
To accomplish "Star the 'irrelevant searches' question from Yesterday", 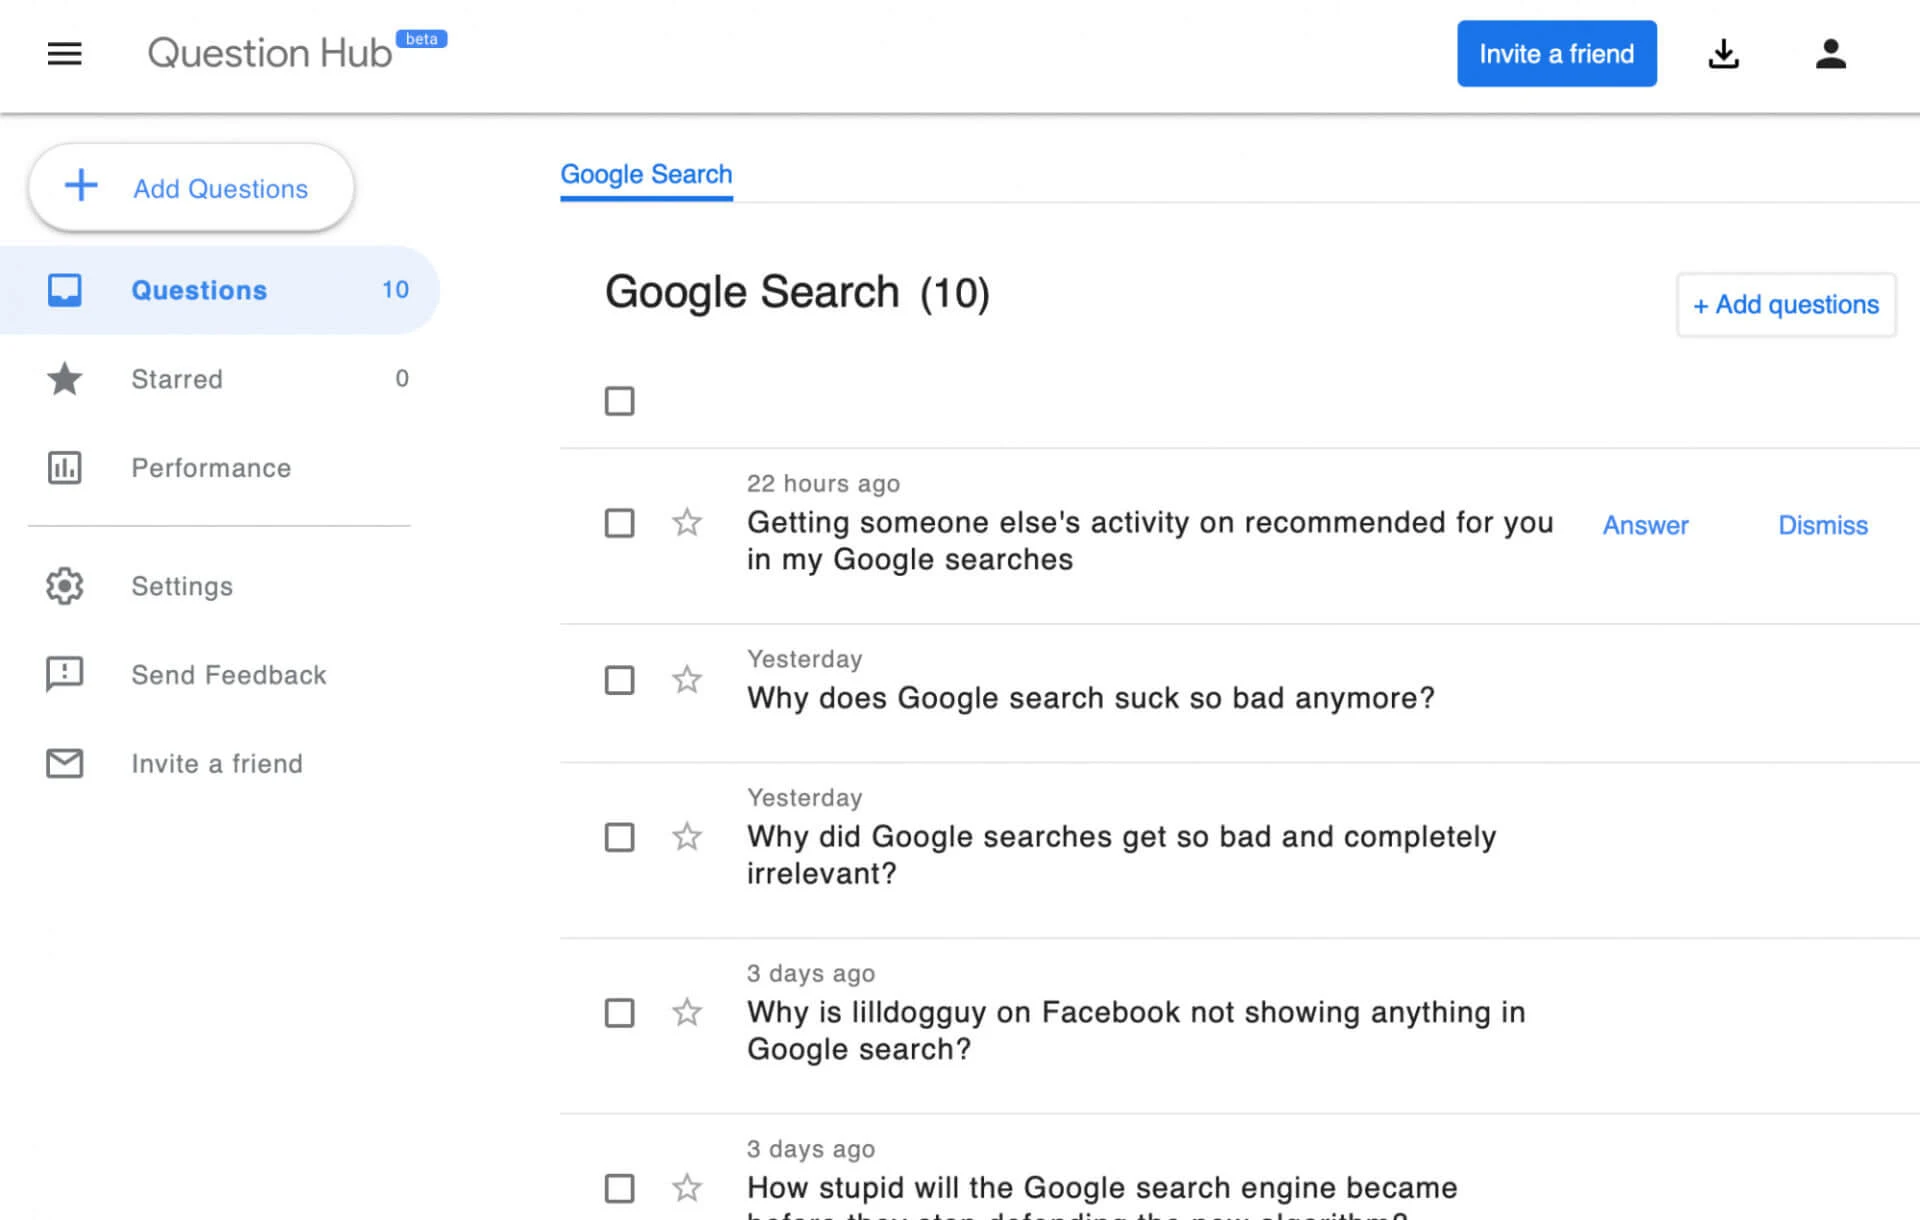I will (x=687, y=837).
